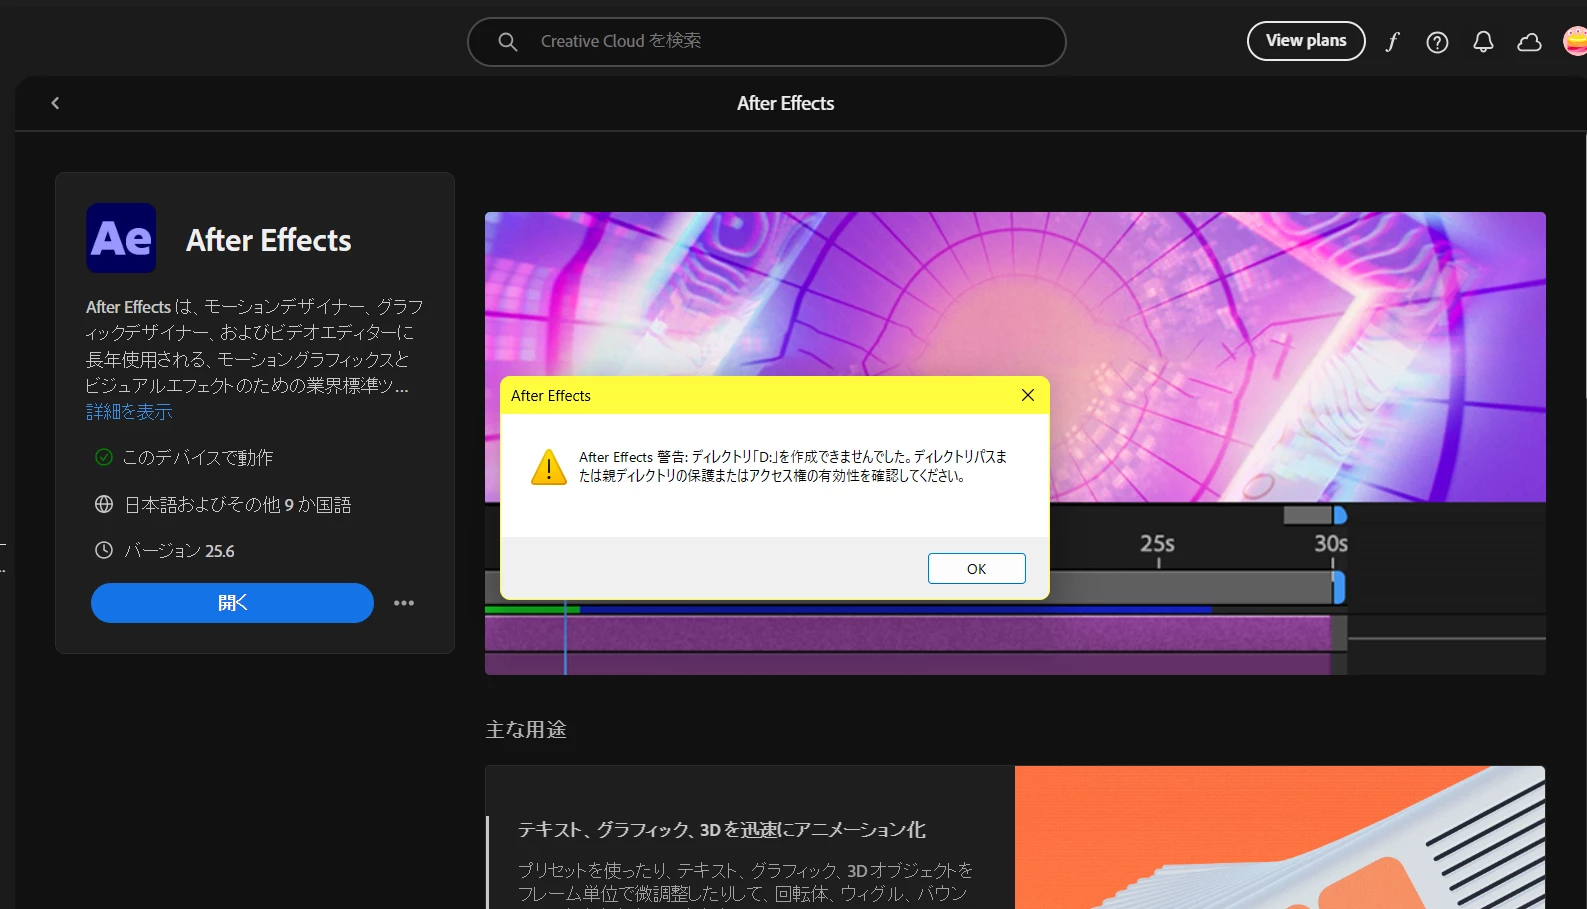The height and width of the screenshot is (909, 1587).
Task: Click the テキスト、グラフィック、3D feature heading
Action: (x=721, y=830)
